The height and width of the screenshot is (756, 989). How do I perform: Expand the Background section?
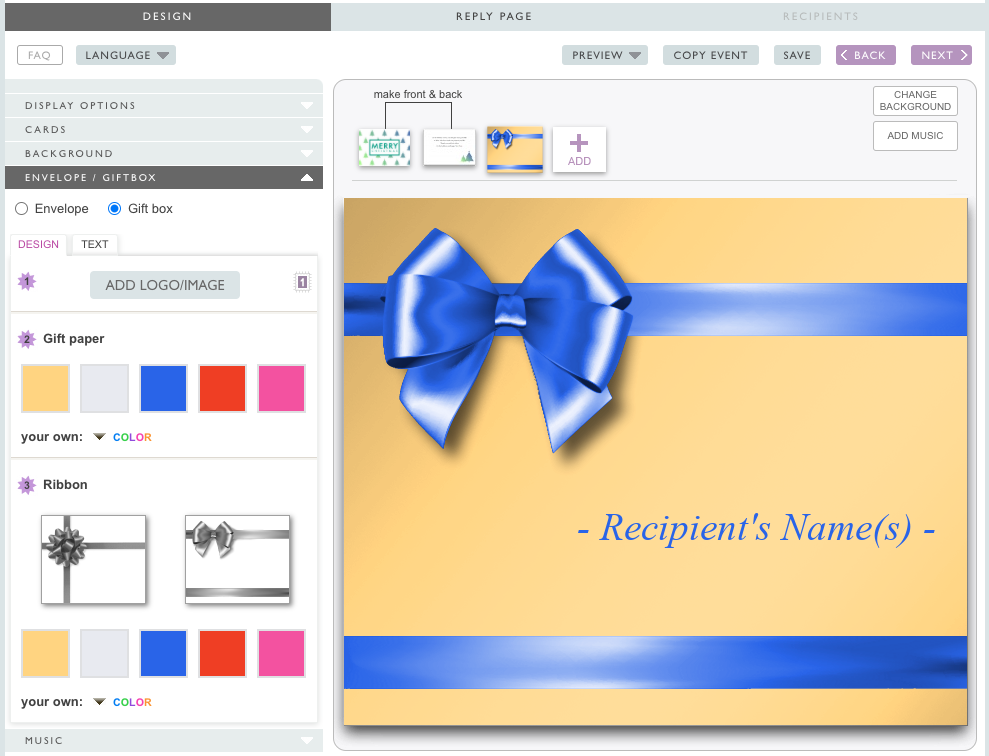[164, 153]
